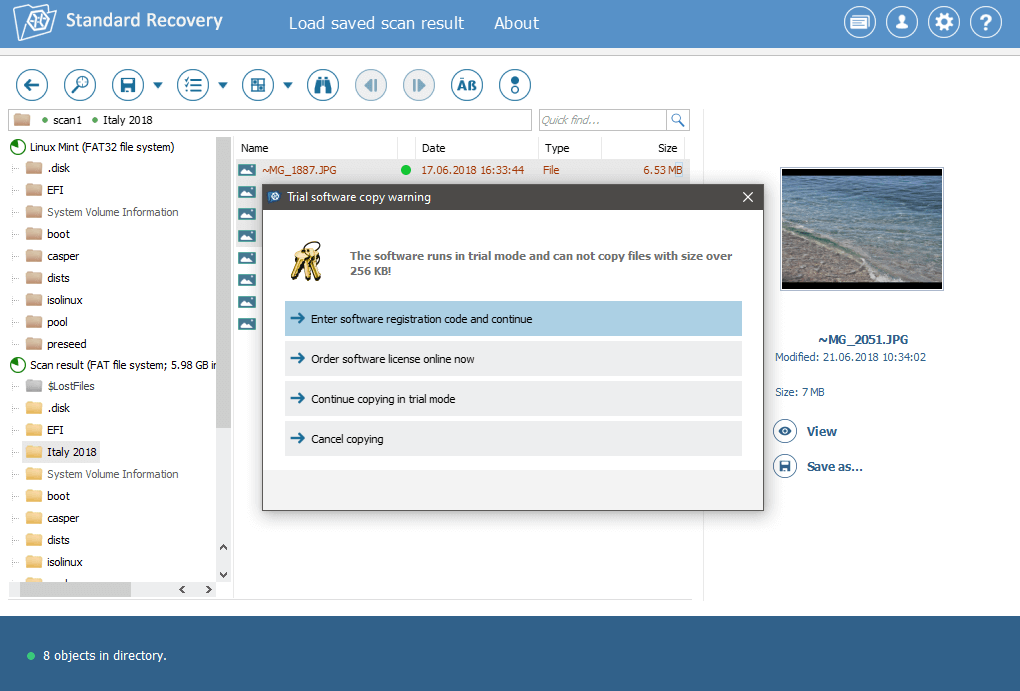Choose Continue copying in trial mode
Viewport: 1020px width, 691px height.
[x=513, y=399]
